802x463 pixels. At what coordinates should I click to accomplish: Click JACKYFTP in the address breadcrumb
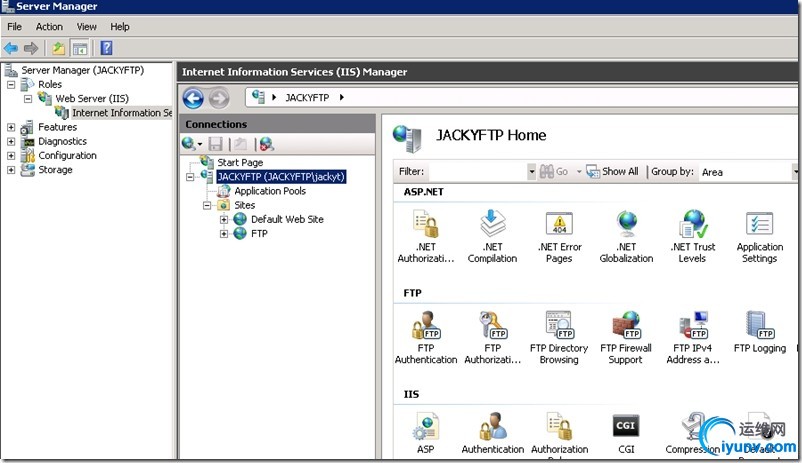pos(307,98)
